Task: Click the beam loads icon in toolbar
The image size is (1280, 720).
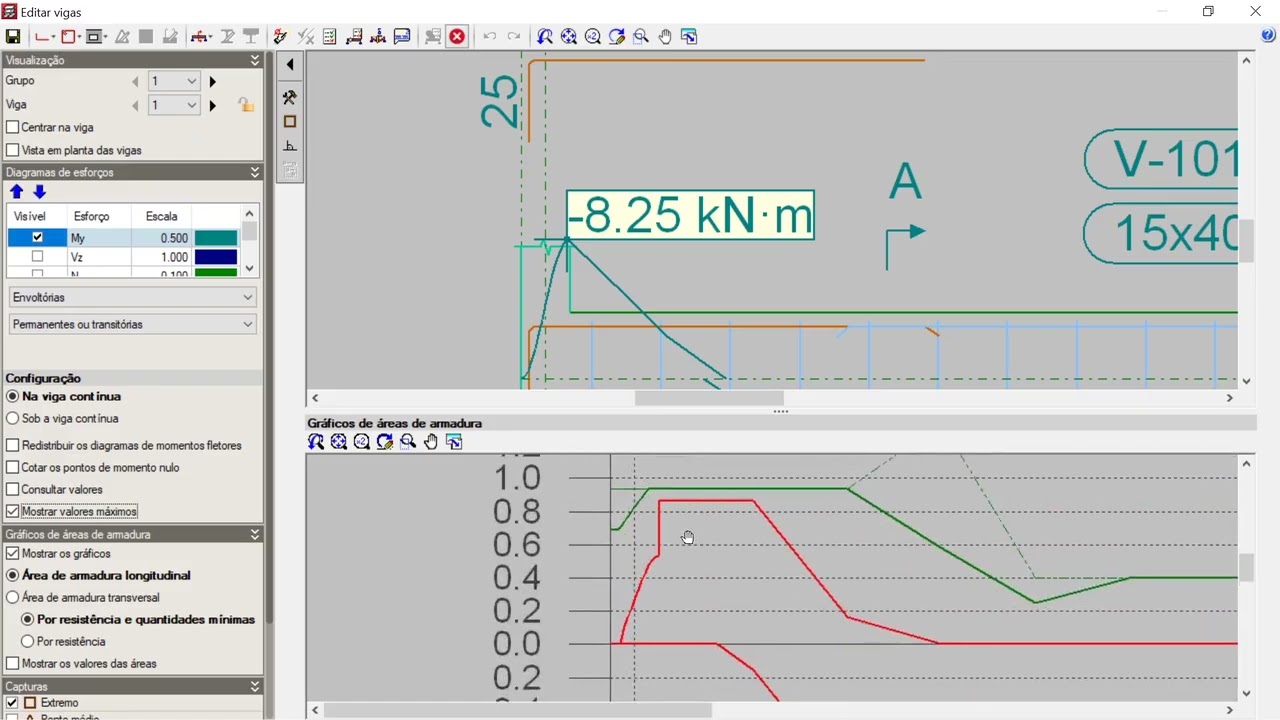Action: pyautogui.click(x=378, y=37)
